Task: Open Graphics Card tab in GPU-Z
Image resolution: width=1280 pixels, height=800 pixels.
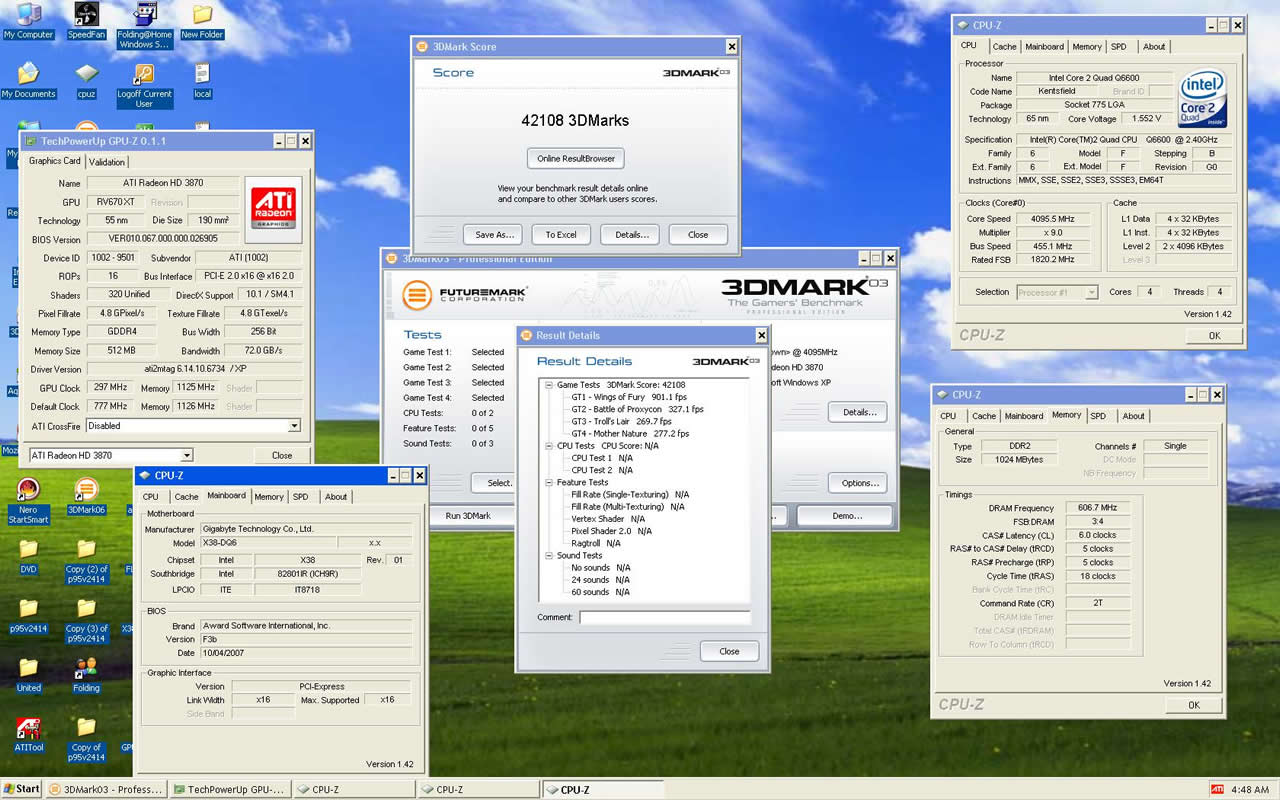Action: (x=54, y=161)
